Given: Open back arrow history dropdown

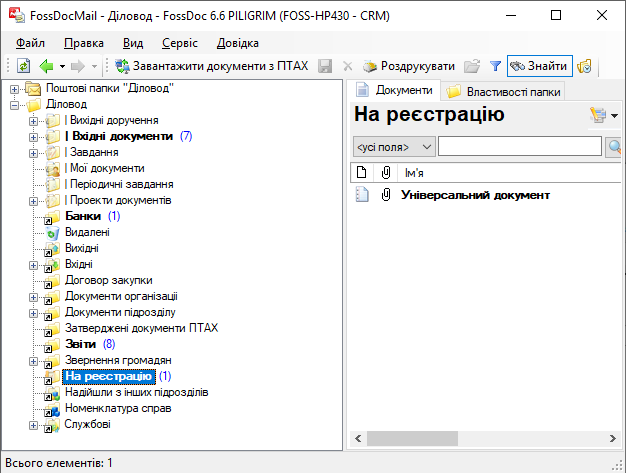Looking at the screenshot, I should coord(63,66).
